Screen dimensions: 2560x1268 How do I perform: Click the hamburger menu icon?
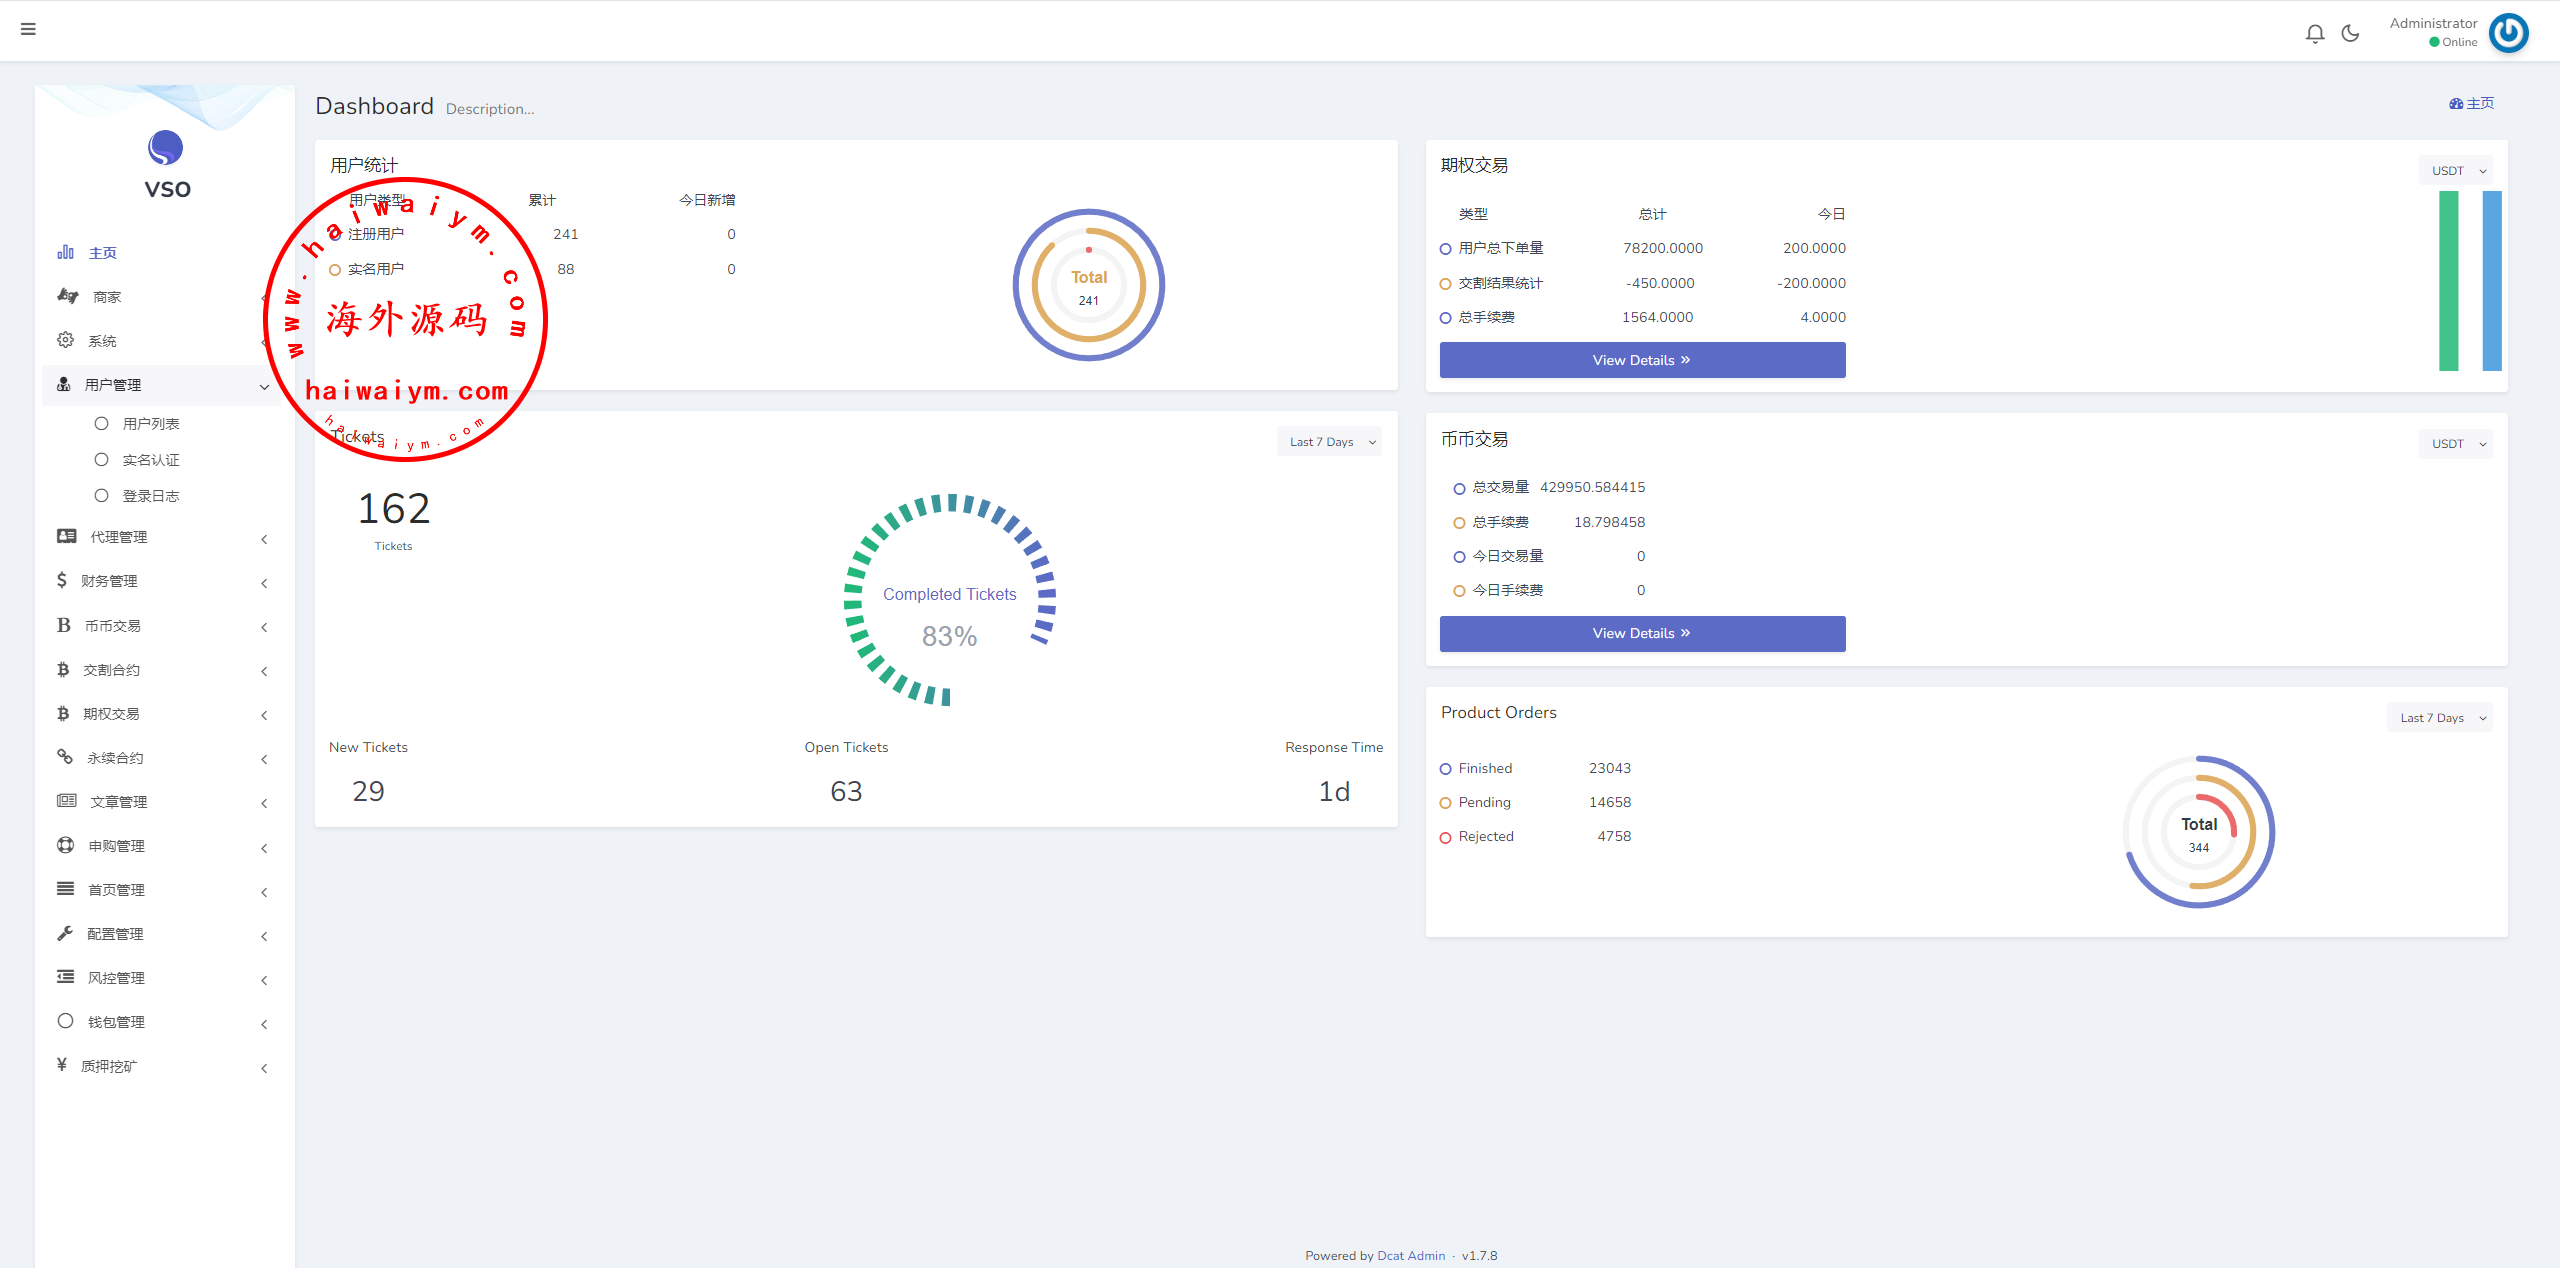(28, 29)
